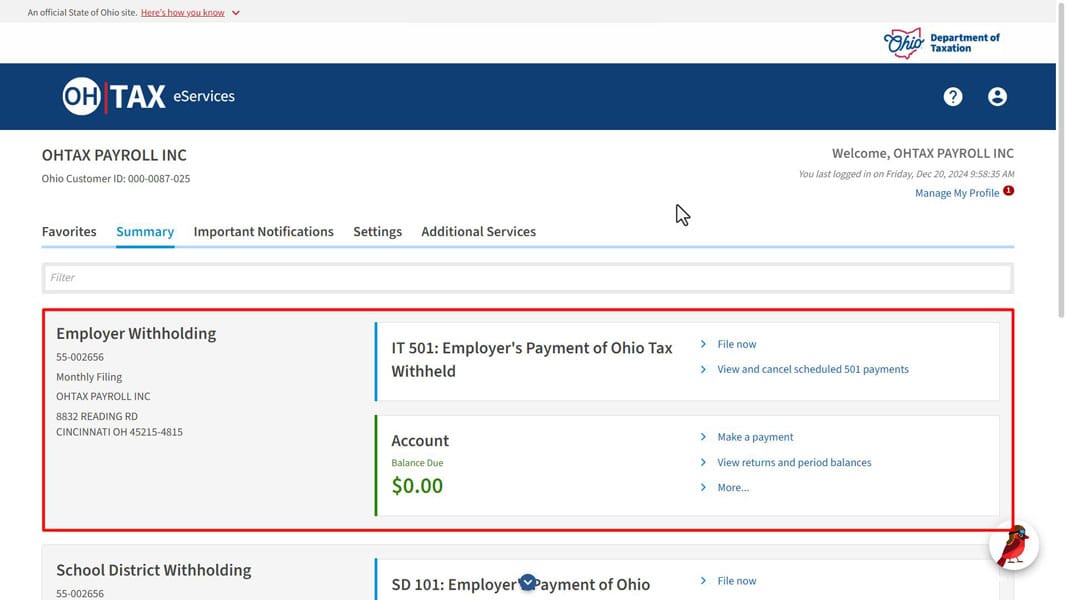Click the Ohio Department of Taxation logo

point(942,43)
